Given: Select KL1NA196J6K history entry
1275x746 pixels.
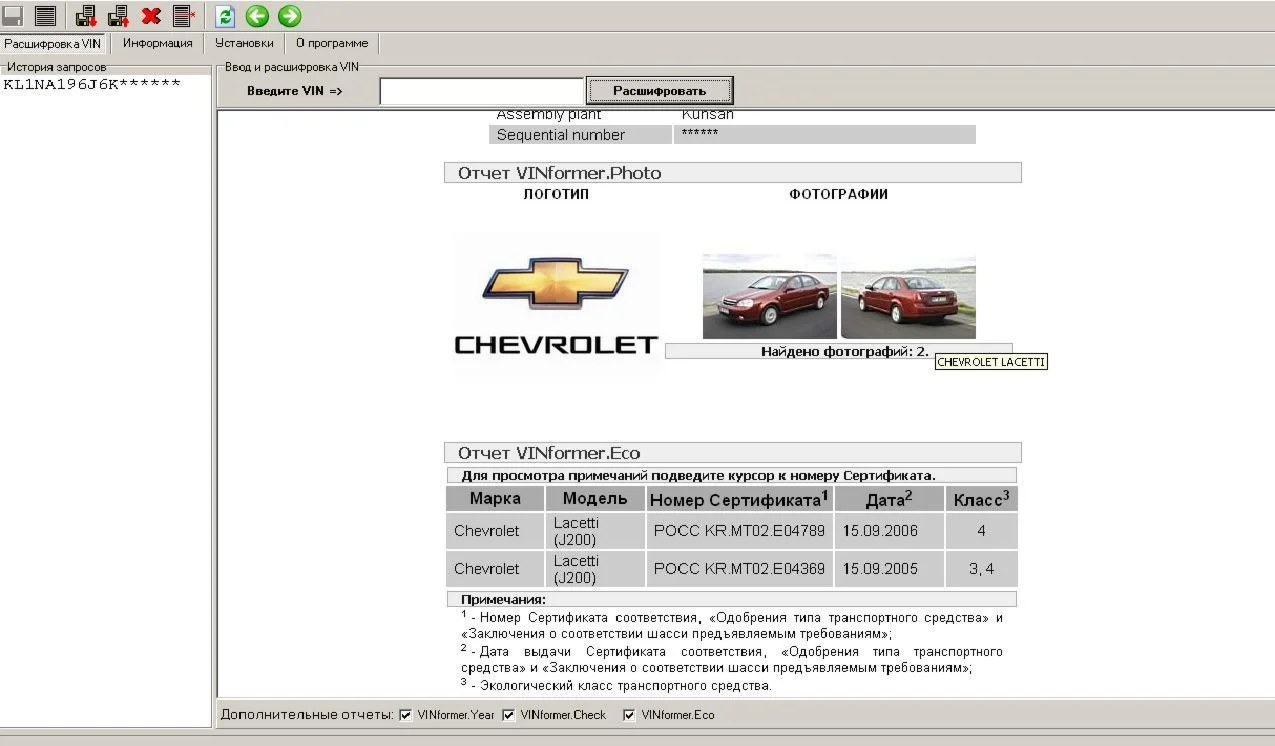Looking at the screenshot, I should (x=92, y=83).
